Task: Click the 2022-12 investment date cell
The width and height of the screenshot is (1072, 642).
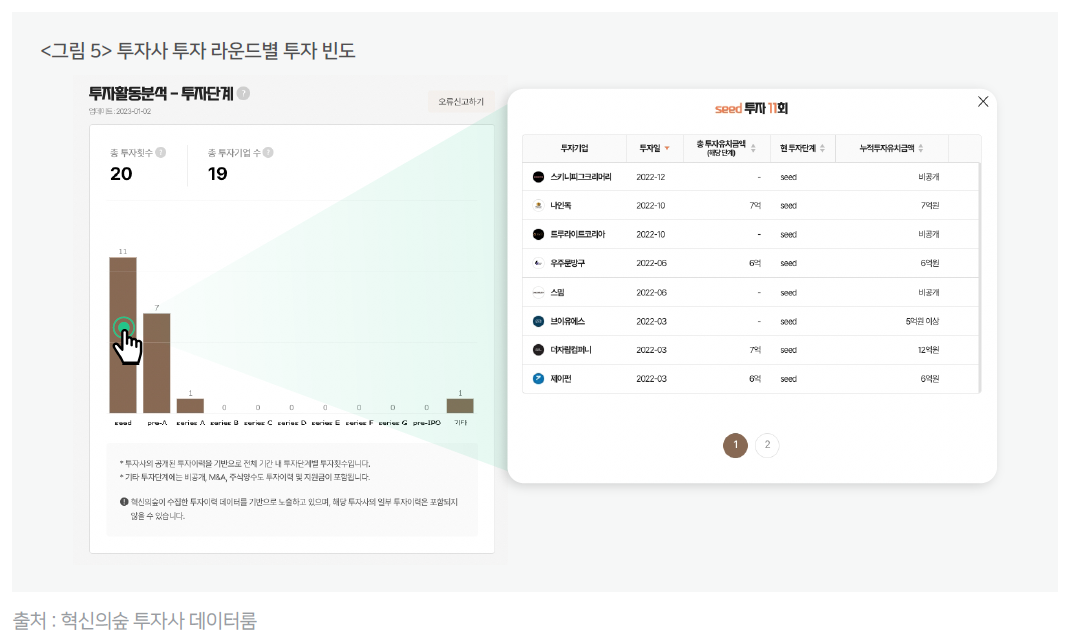Action: point(650,177)
